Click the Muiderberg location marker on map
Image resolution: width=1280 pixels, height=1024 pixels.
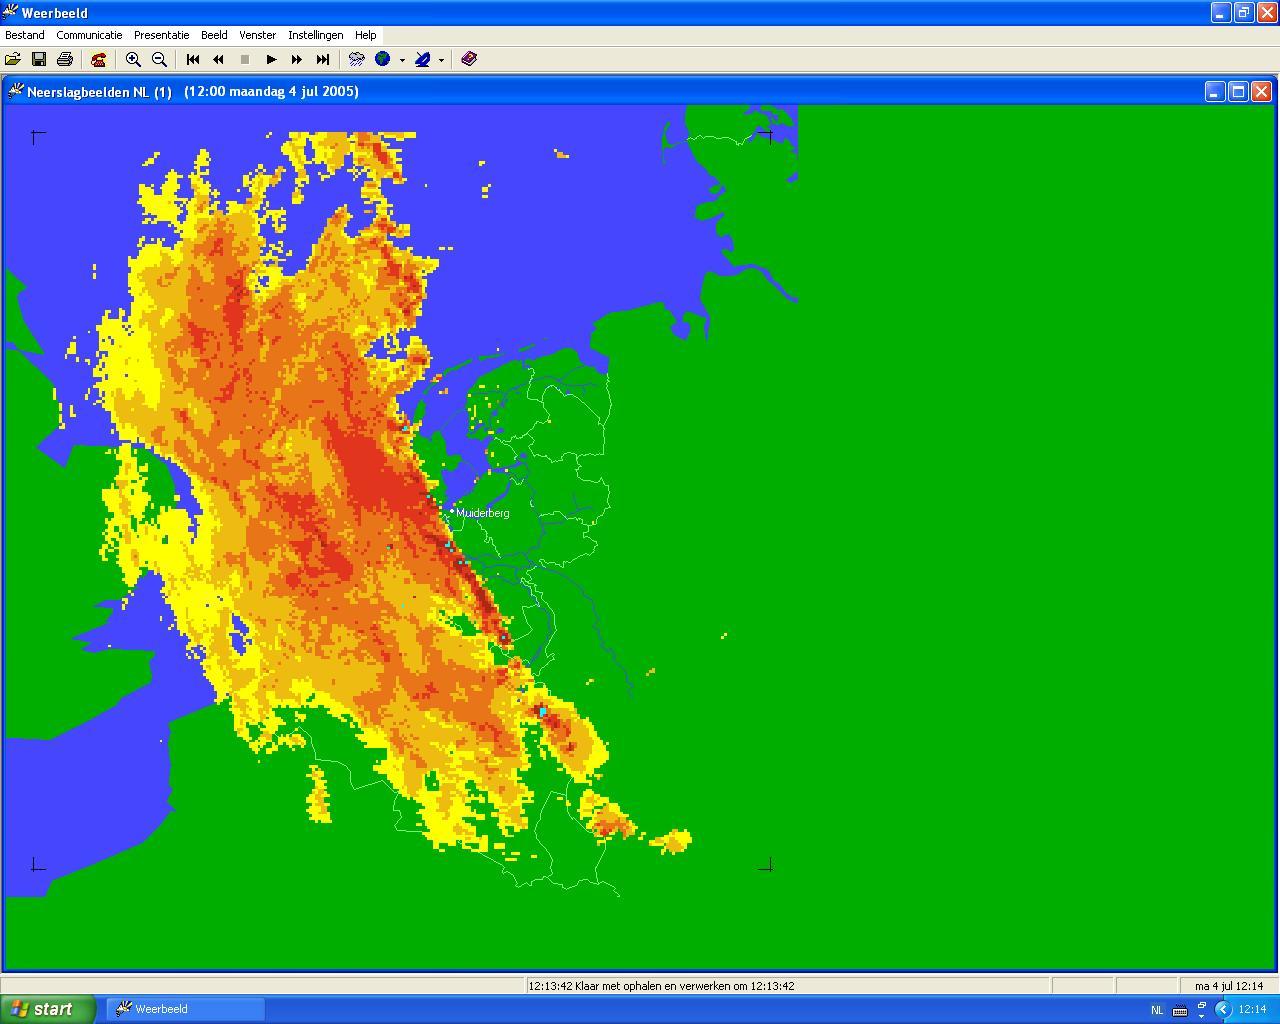(x=452, y=511)
